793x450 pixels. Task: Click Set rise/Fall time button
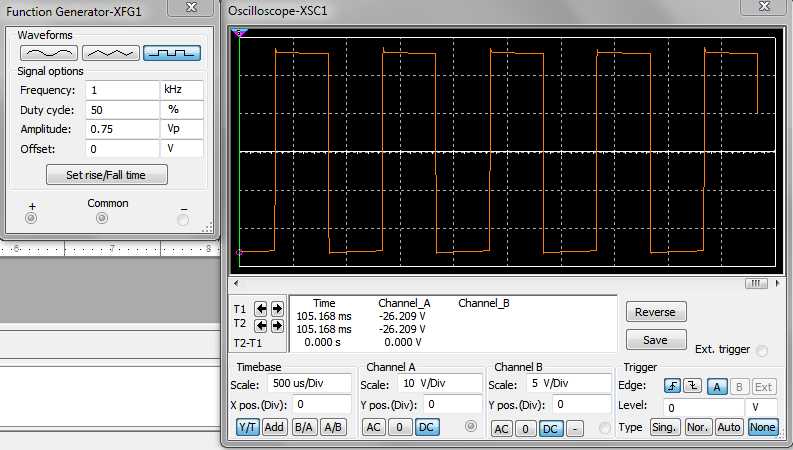click(x=107, y=174)
